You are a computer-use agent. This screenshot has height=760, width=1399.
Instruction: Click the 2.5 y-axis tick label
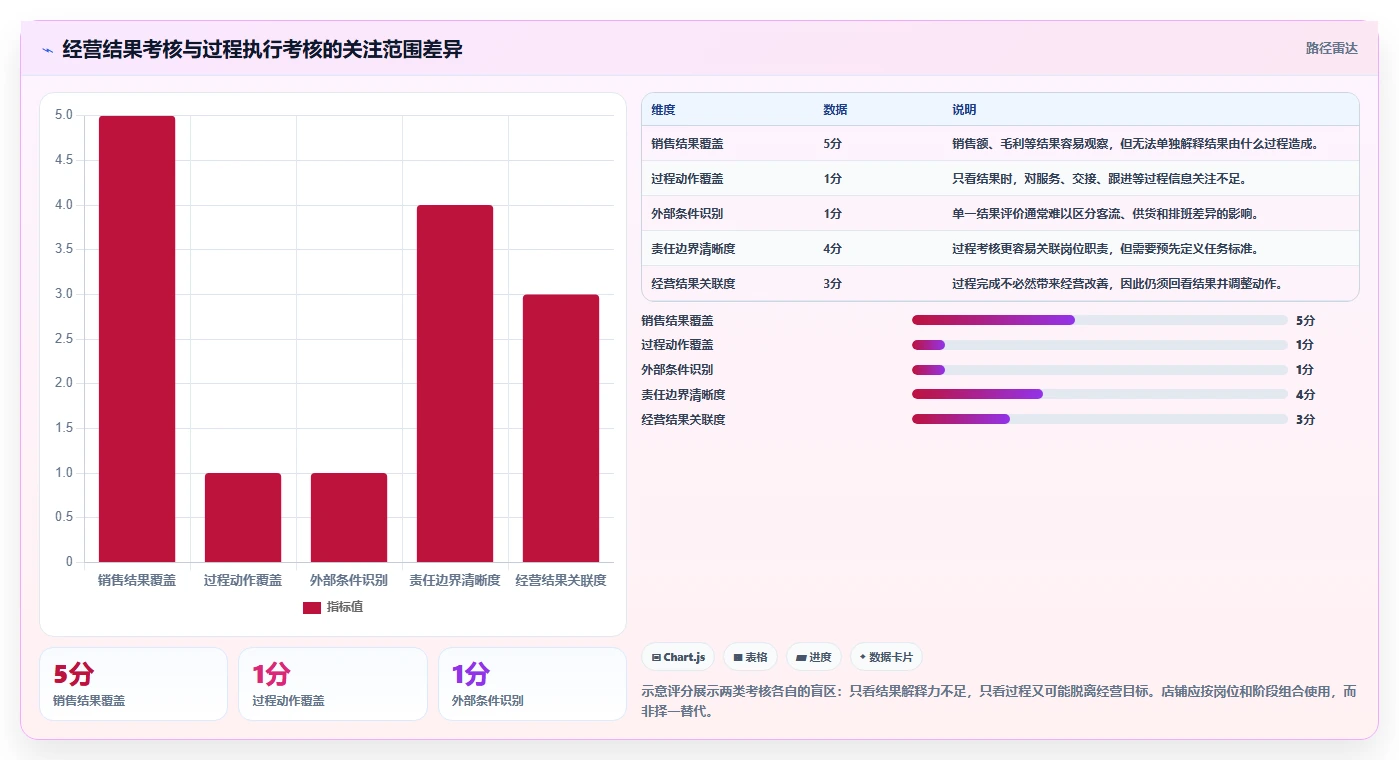pos(64,339)
